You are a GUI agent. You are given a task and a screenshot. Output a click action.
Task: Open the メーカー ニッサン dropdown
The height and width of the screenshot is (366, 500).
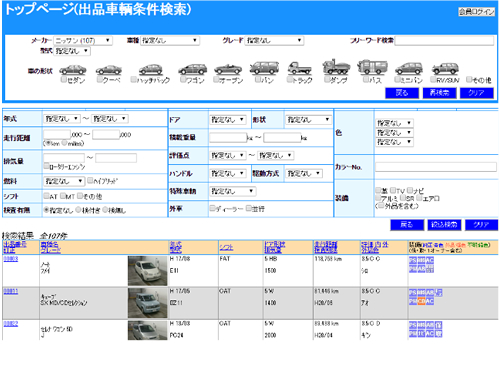(x=83, y=41)
